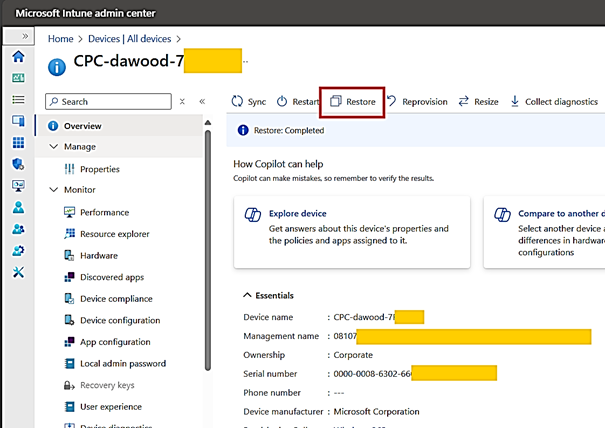Open Dashboard icon in left rail

18,78
